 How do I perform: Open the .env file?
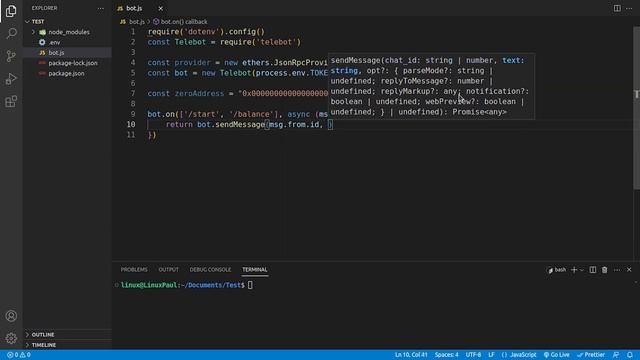click(67, 42)
